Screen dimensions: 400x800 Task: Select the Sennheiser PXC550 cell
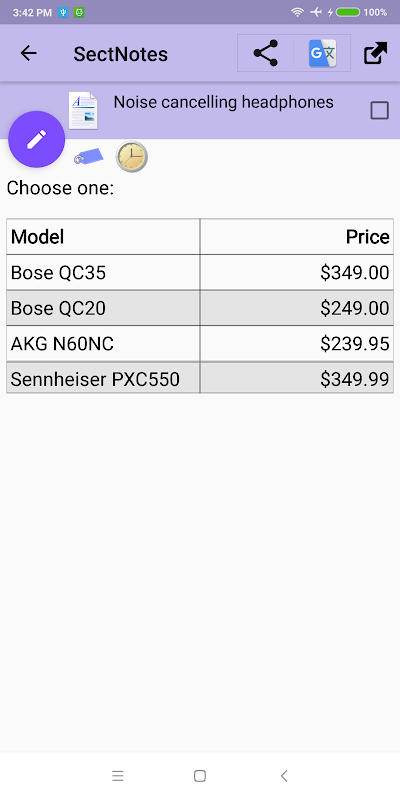click(x=103, y=378)
